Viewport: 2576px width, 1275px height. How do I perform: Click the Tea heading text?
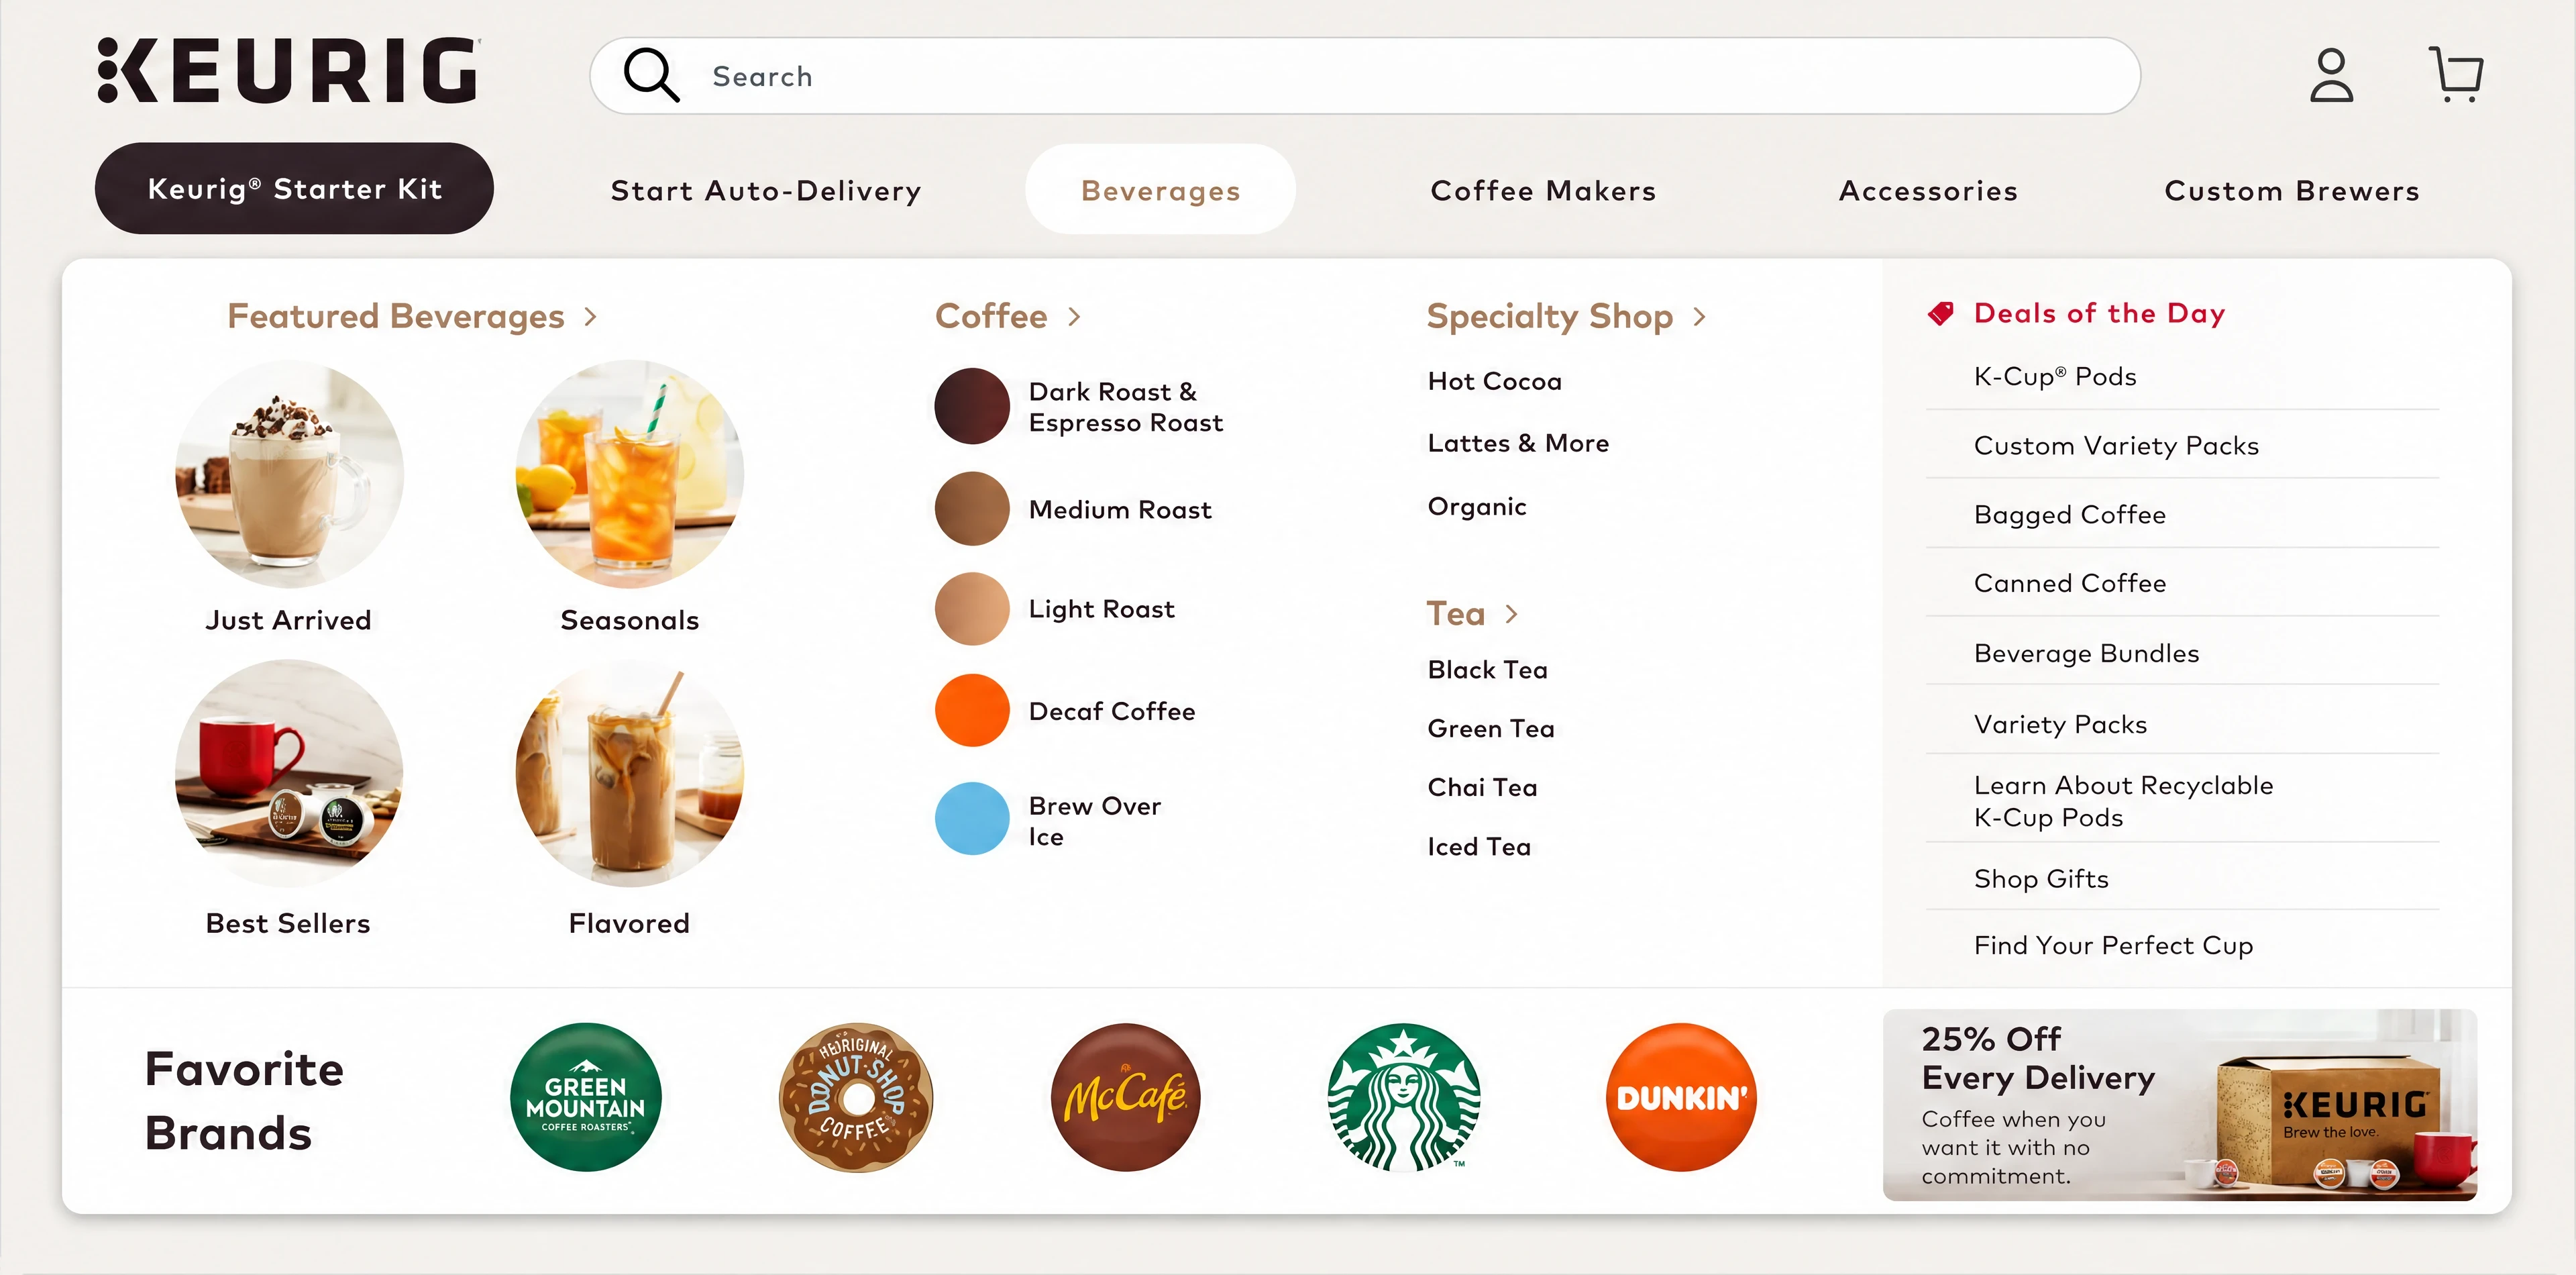tap(1456, 613)
